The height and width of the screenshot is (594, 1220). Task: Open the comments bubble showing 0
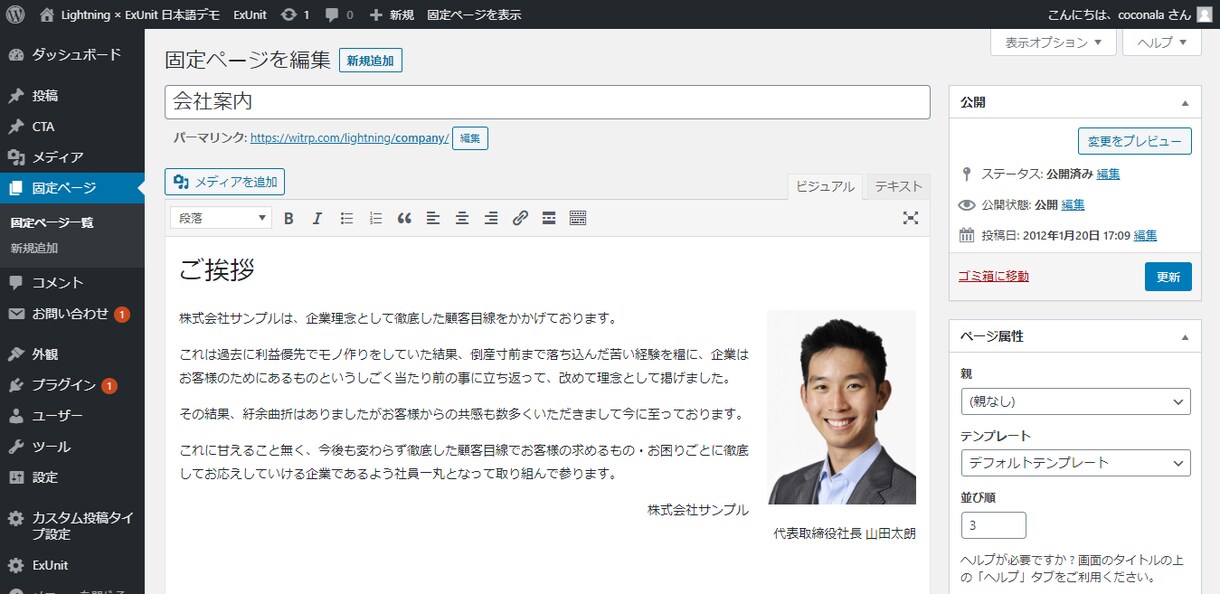tap(339, 15)
